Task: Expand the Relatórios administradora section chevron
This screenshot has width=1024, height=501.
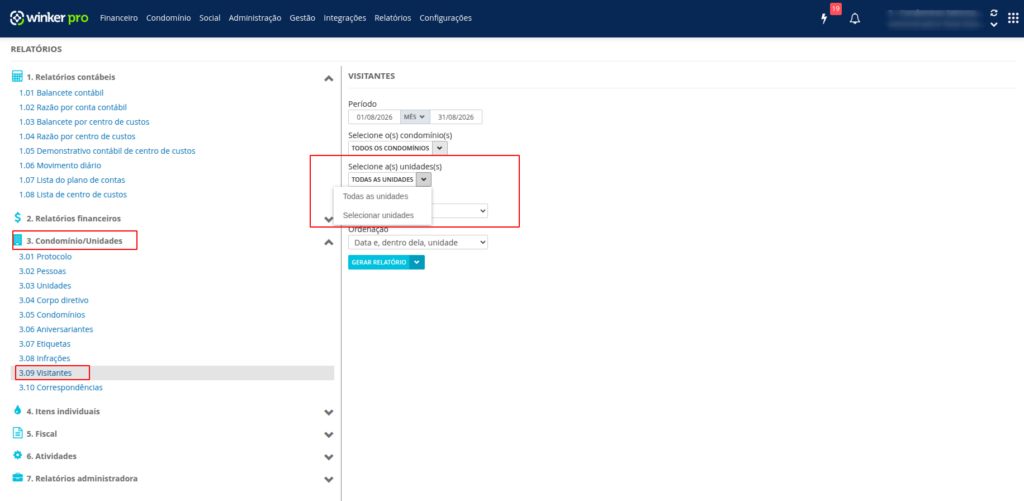Action: 328,479
